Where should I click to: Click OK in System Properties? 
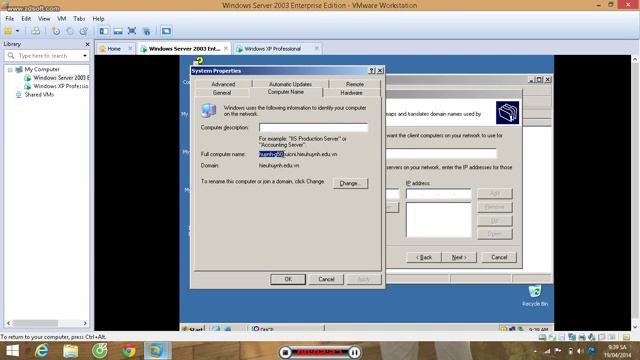click(288, 279)
